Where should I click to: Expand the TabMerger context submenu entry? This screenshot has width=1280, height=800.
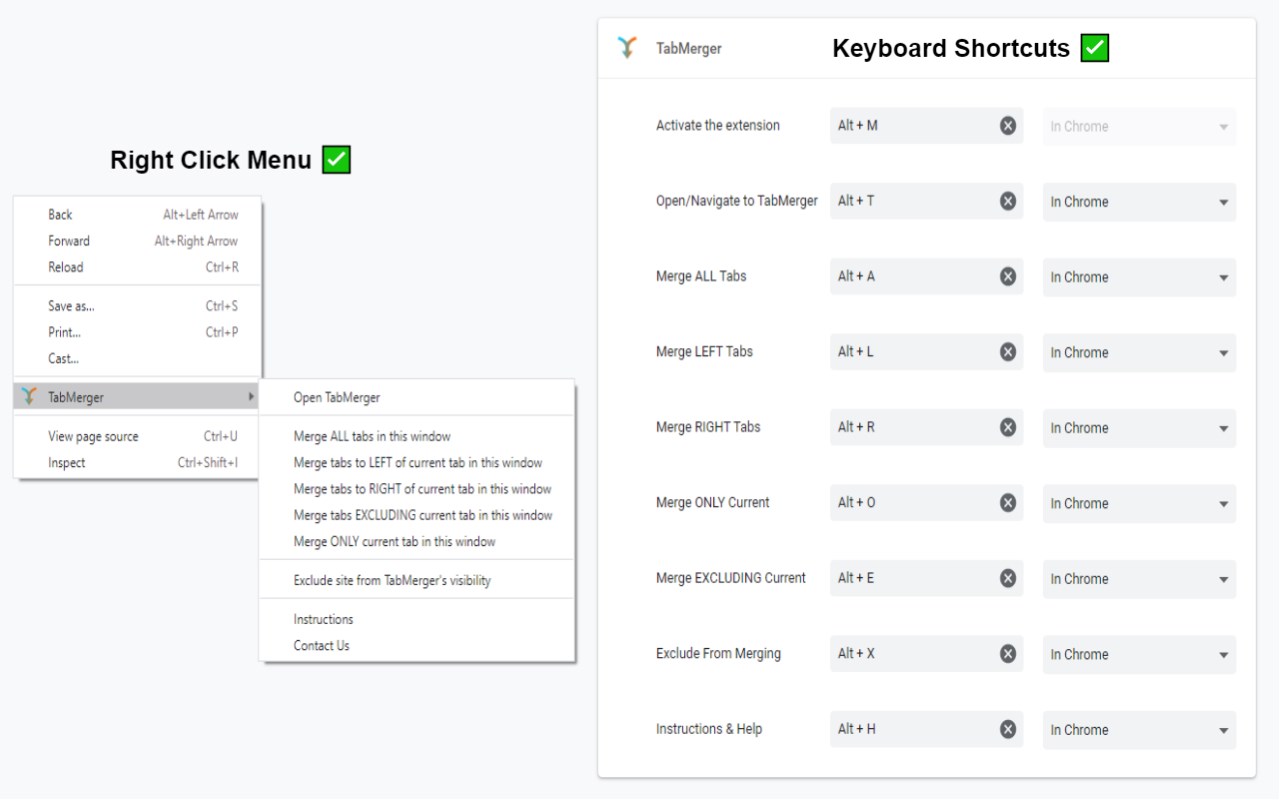[x=137, y=397]
